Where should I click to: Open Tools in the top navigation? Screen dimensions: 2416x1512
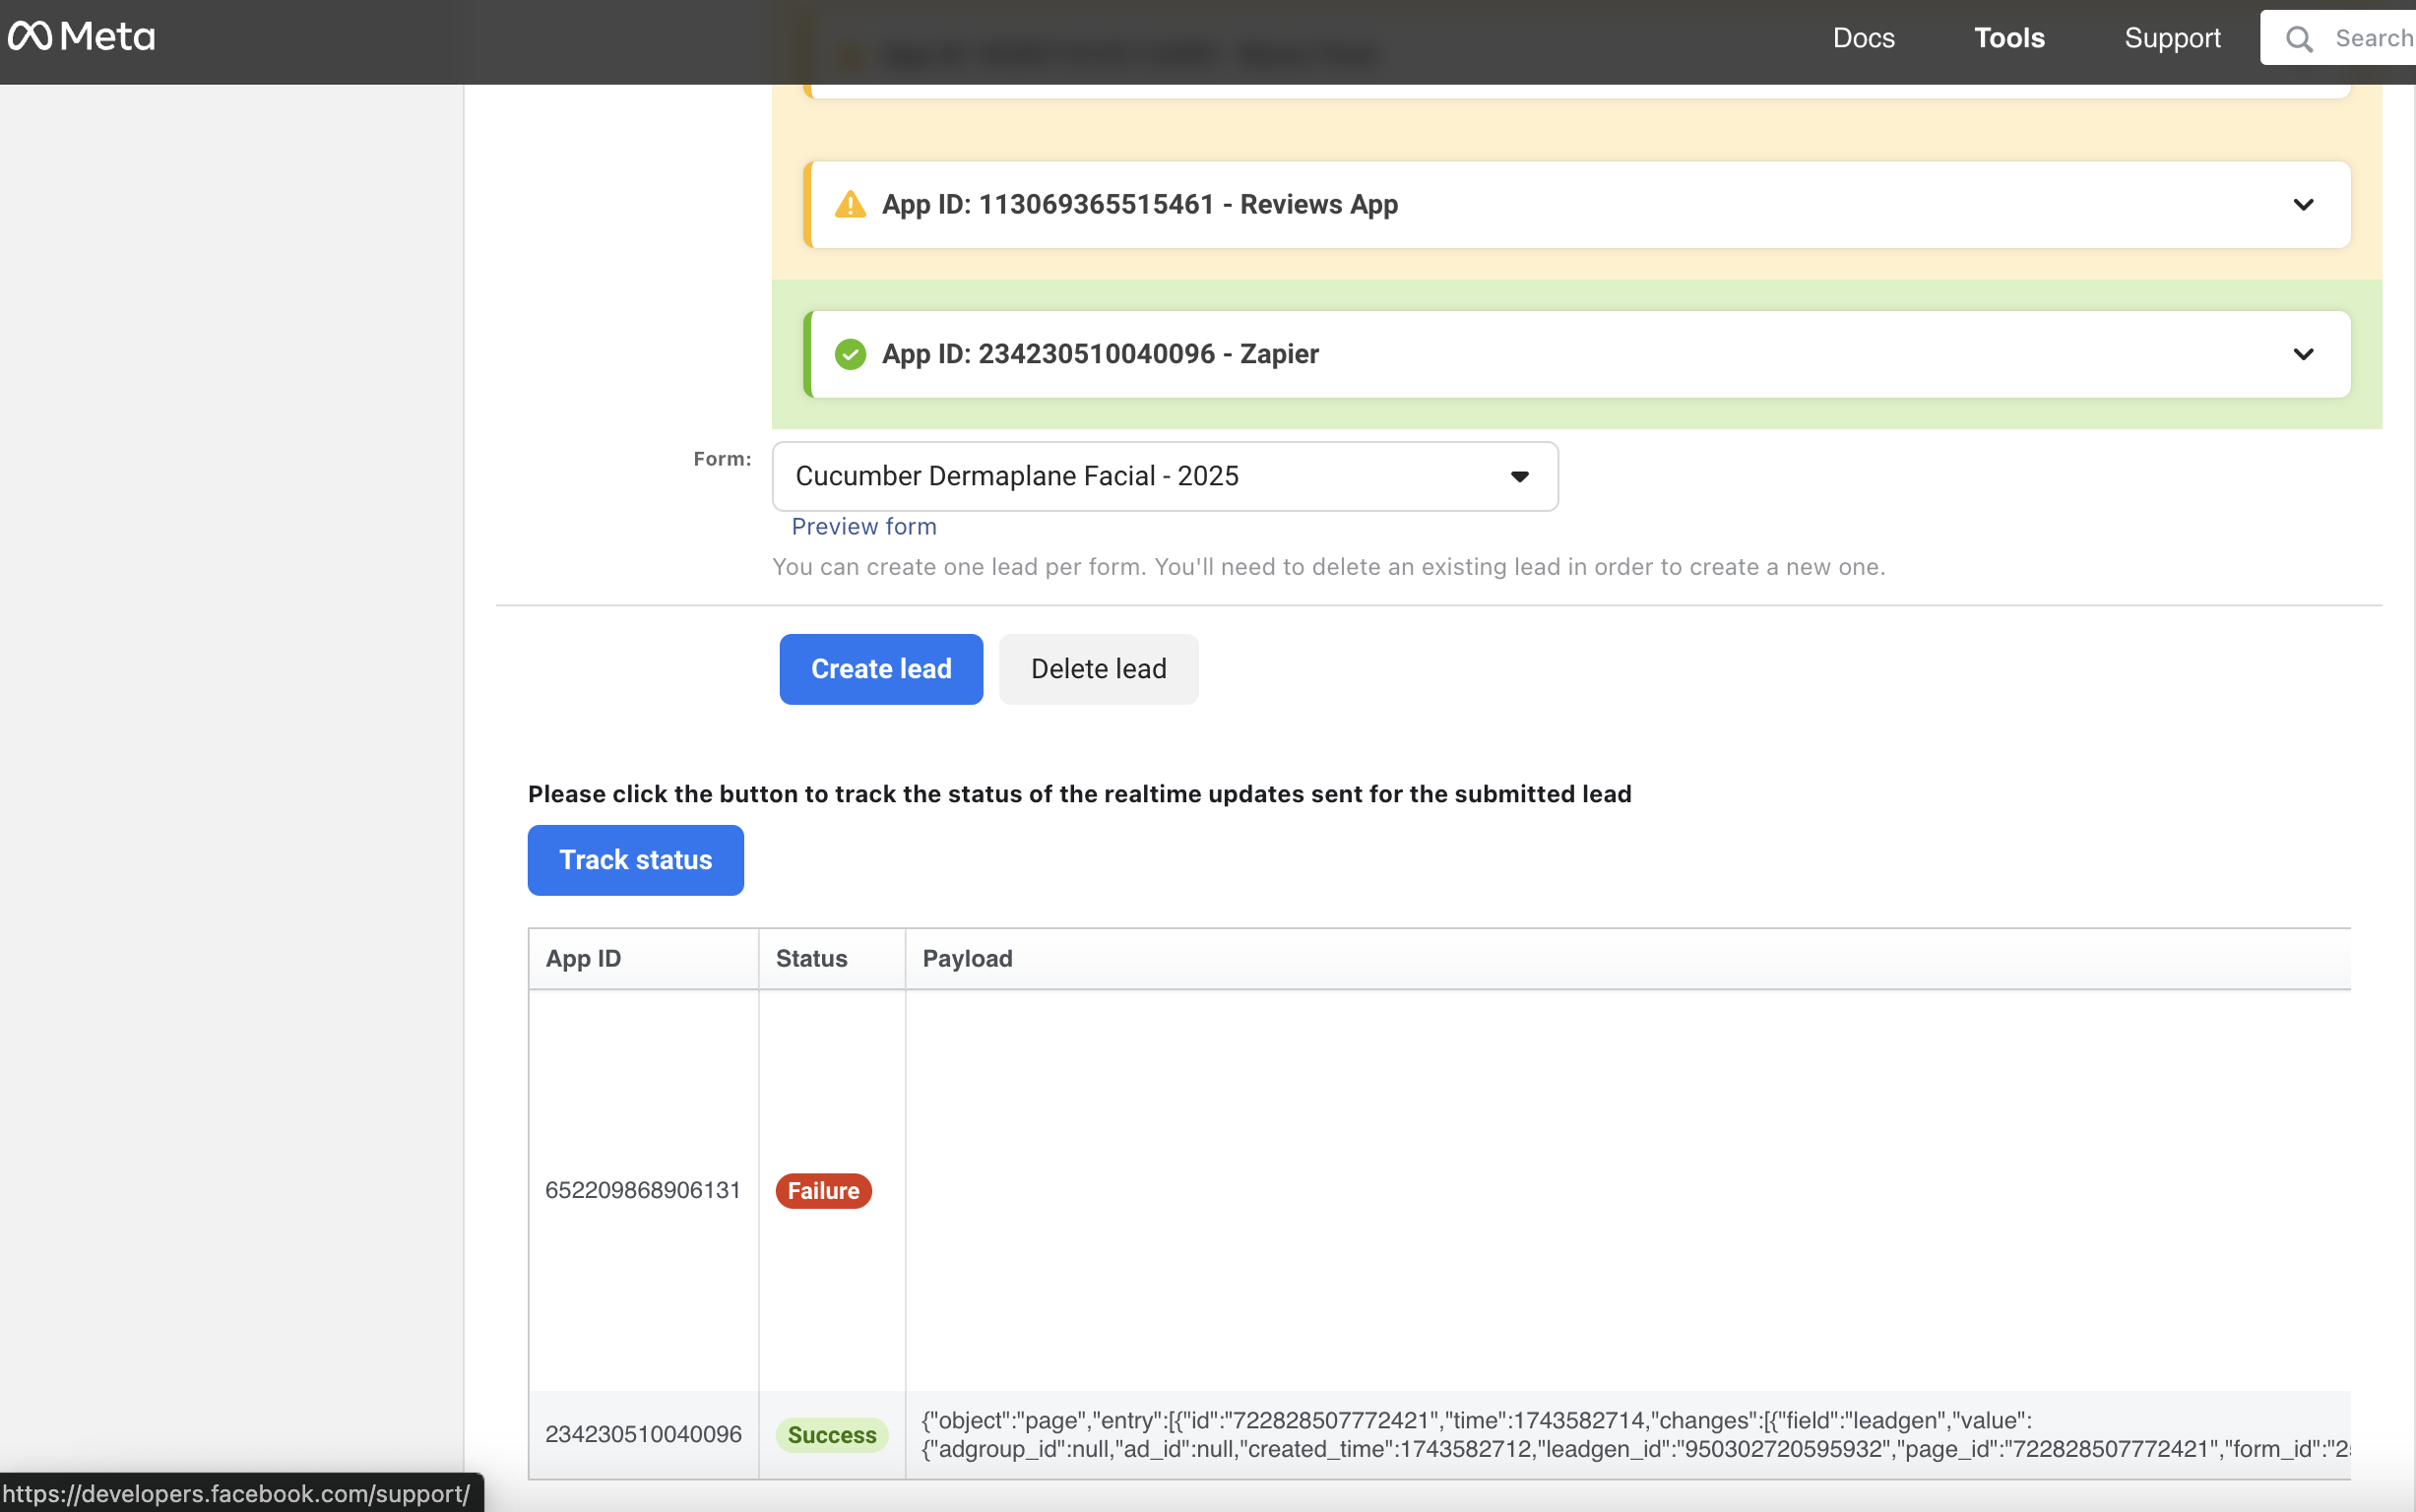click(2008, 38)
